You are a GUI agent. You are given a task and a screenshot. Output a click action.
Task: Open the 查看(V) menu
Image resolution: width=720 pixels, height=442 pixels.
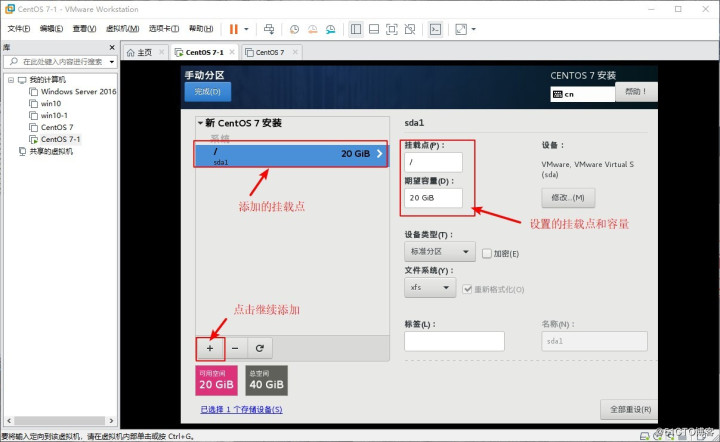point(84,28)
